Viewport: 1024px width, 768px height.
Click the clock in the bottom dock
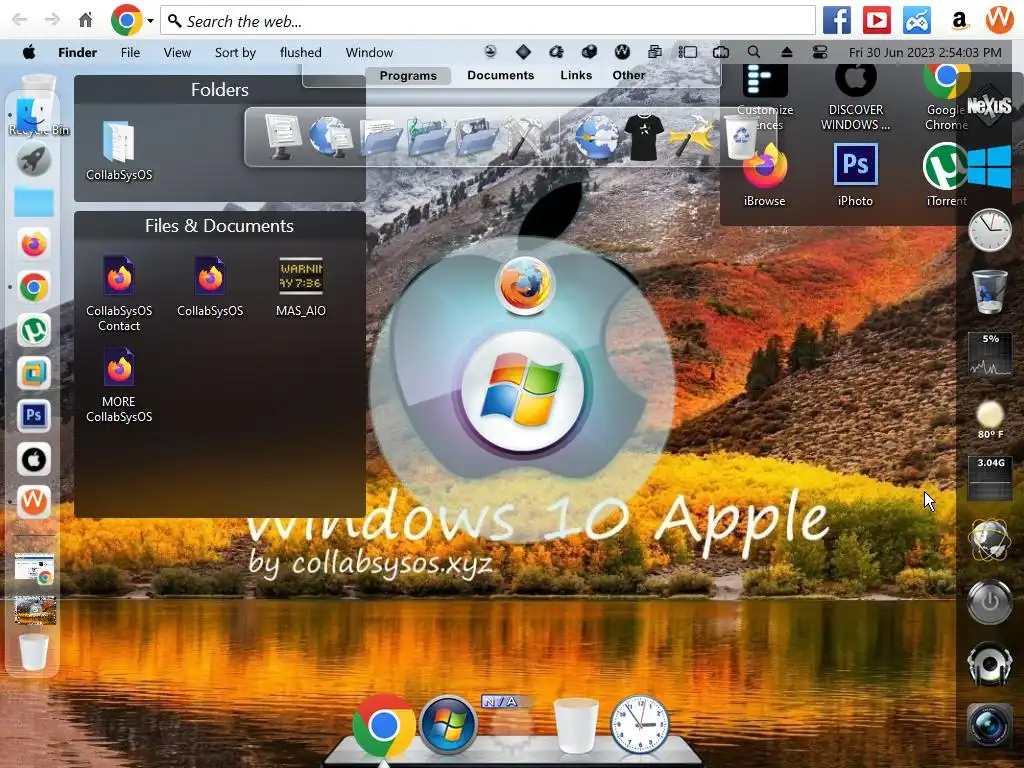coord(640,725)
